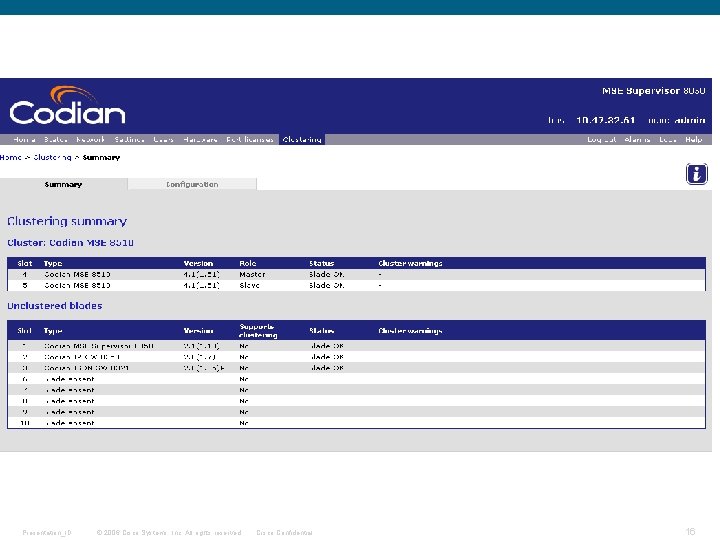Go to the Network menu
This screenshot has width=720, height=540.
90,140
